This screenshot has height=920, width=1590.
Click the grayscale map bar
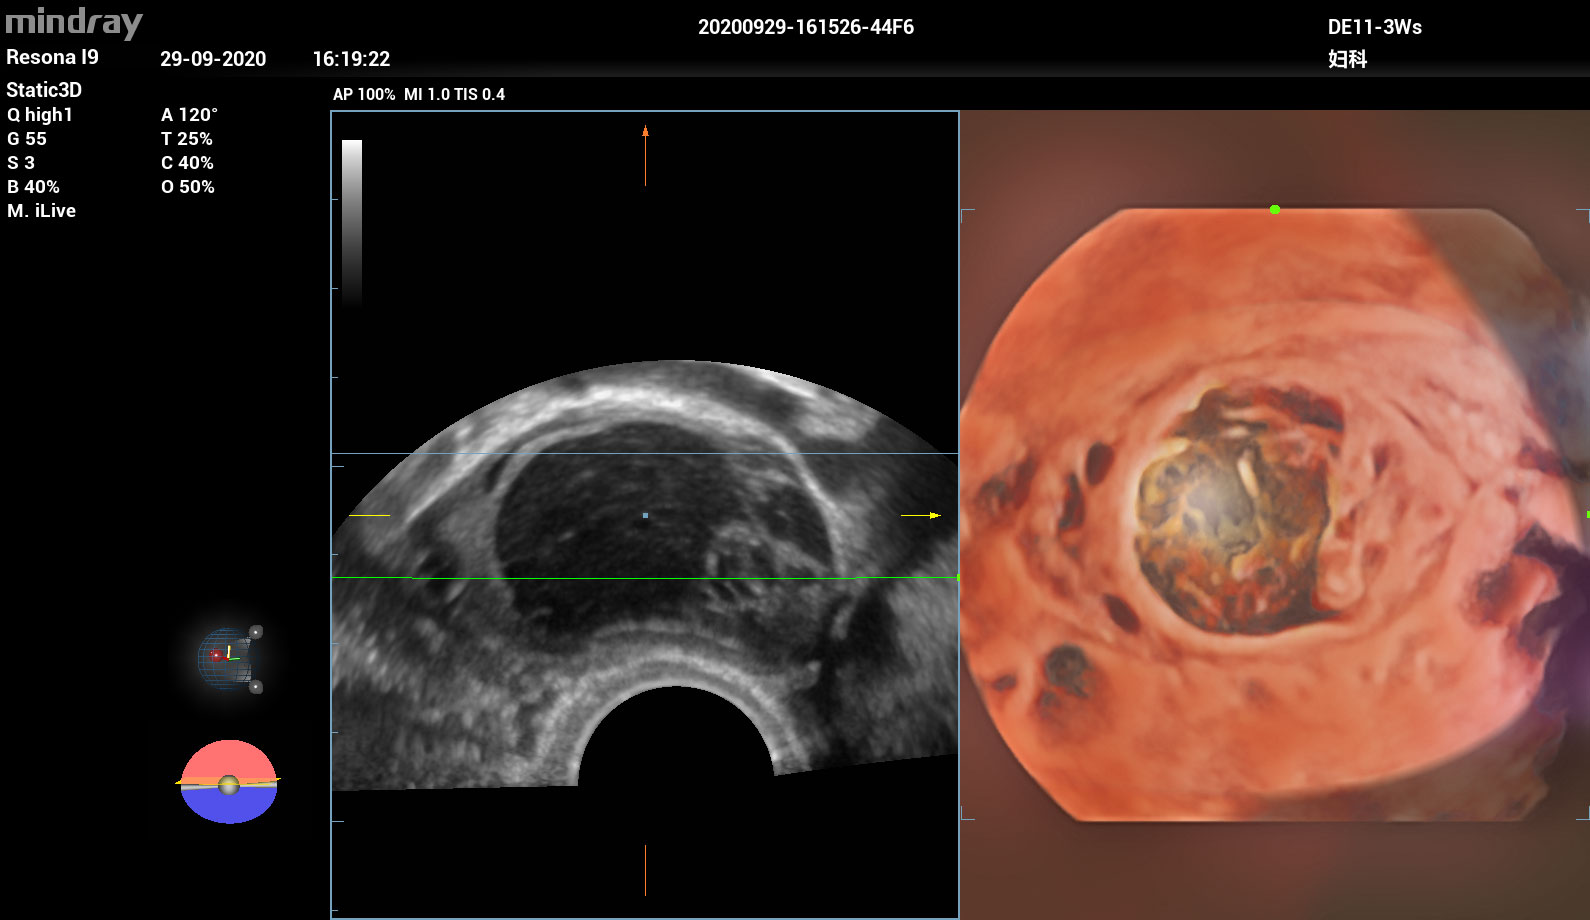[x=352, y=222]
